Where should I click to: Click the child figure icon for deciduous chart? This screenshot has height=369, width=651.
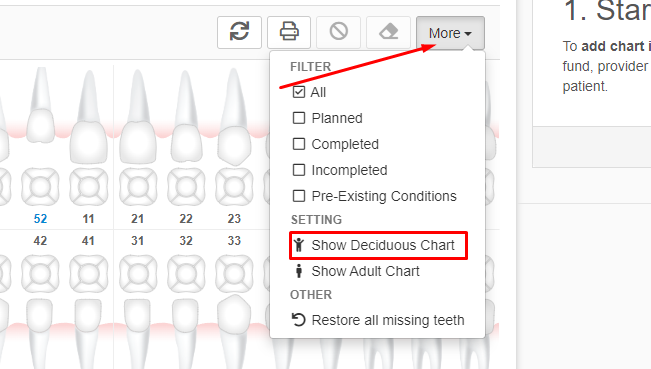(299, 245)
